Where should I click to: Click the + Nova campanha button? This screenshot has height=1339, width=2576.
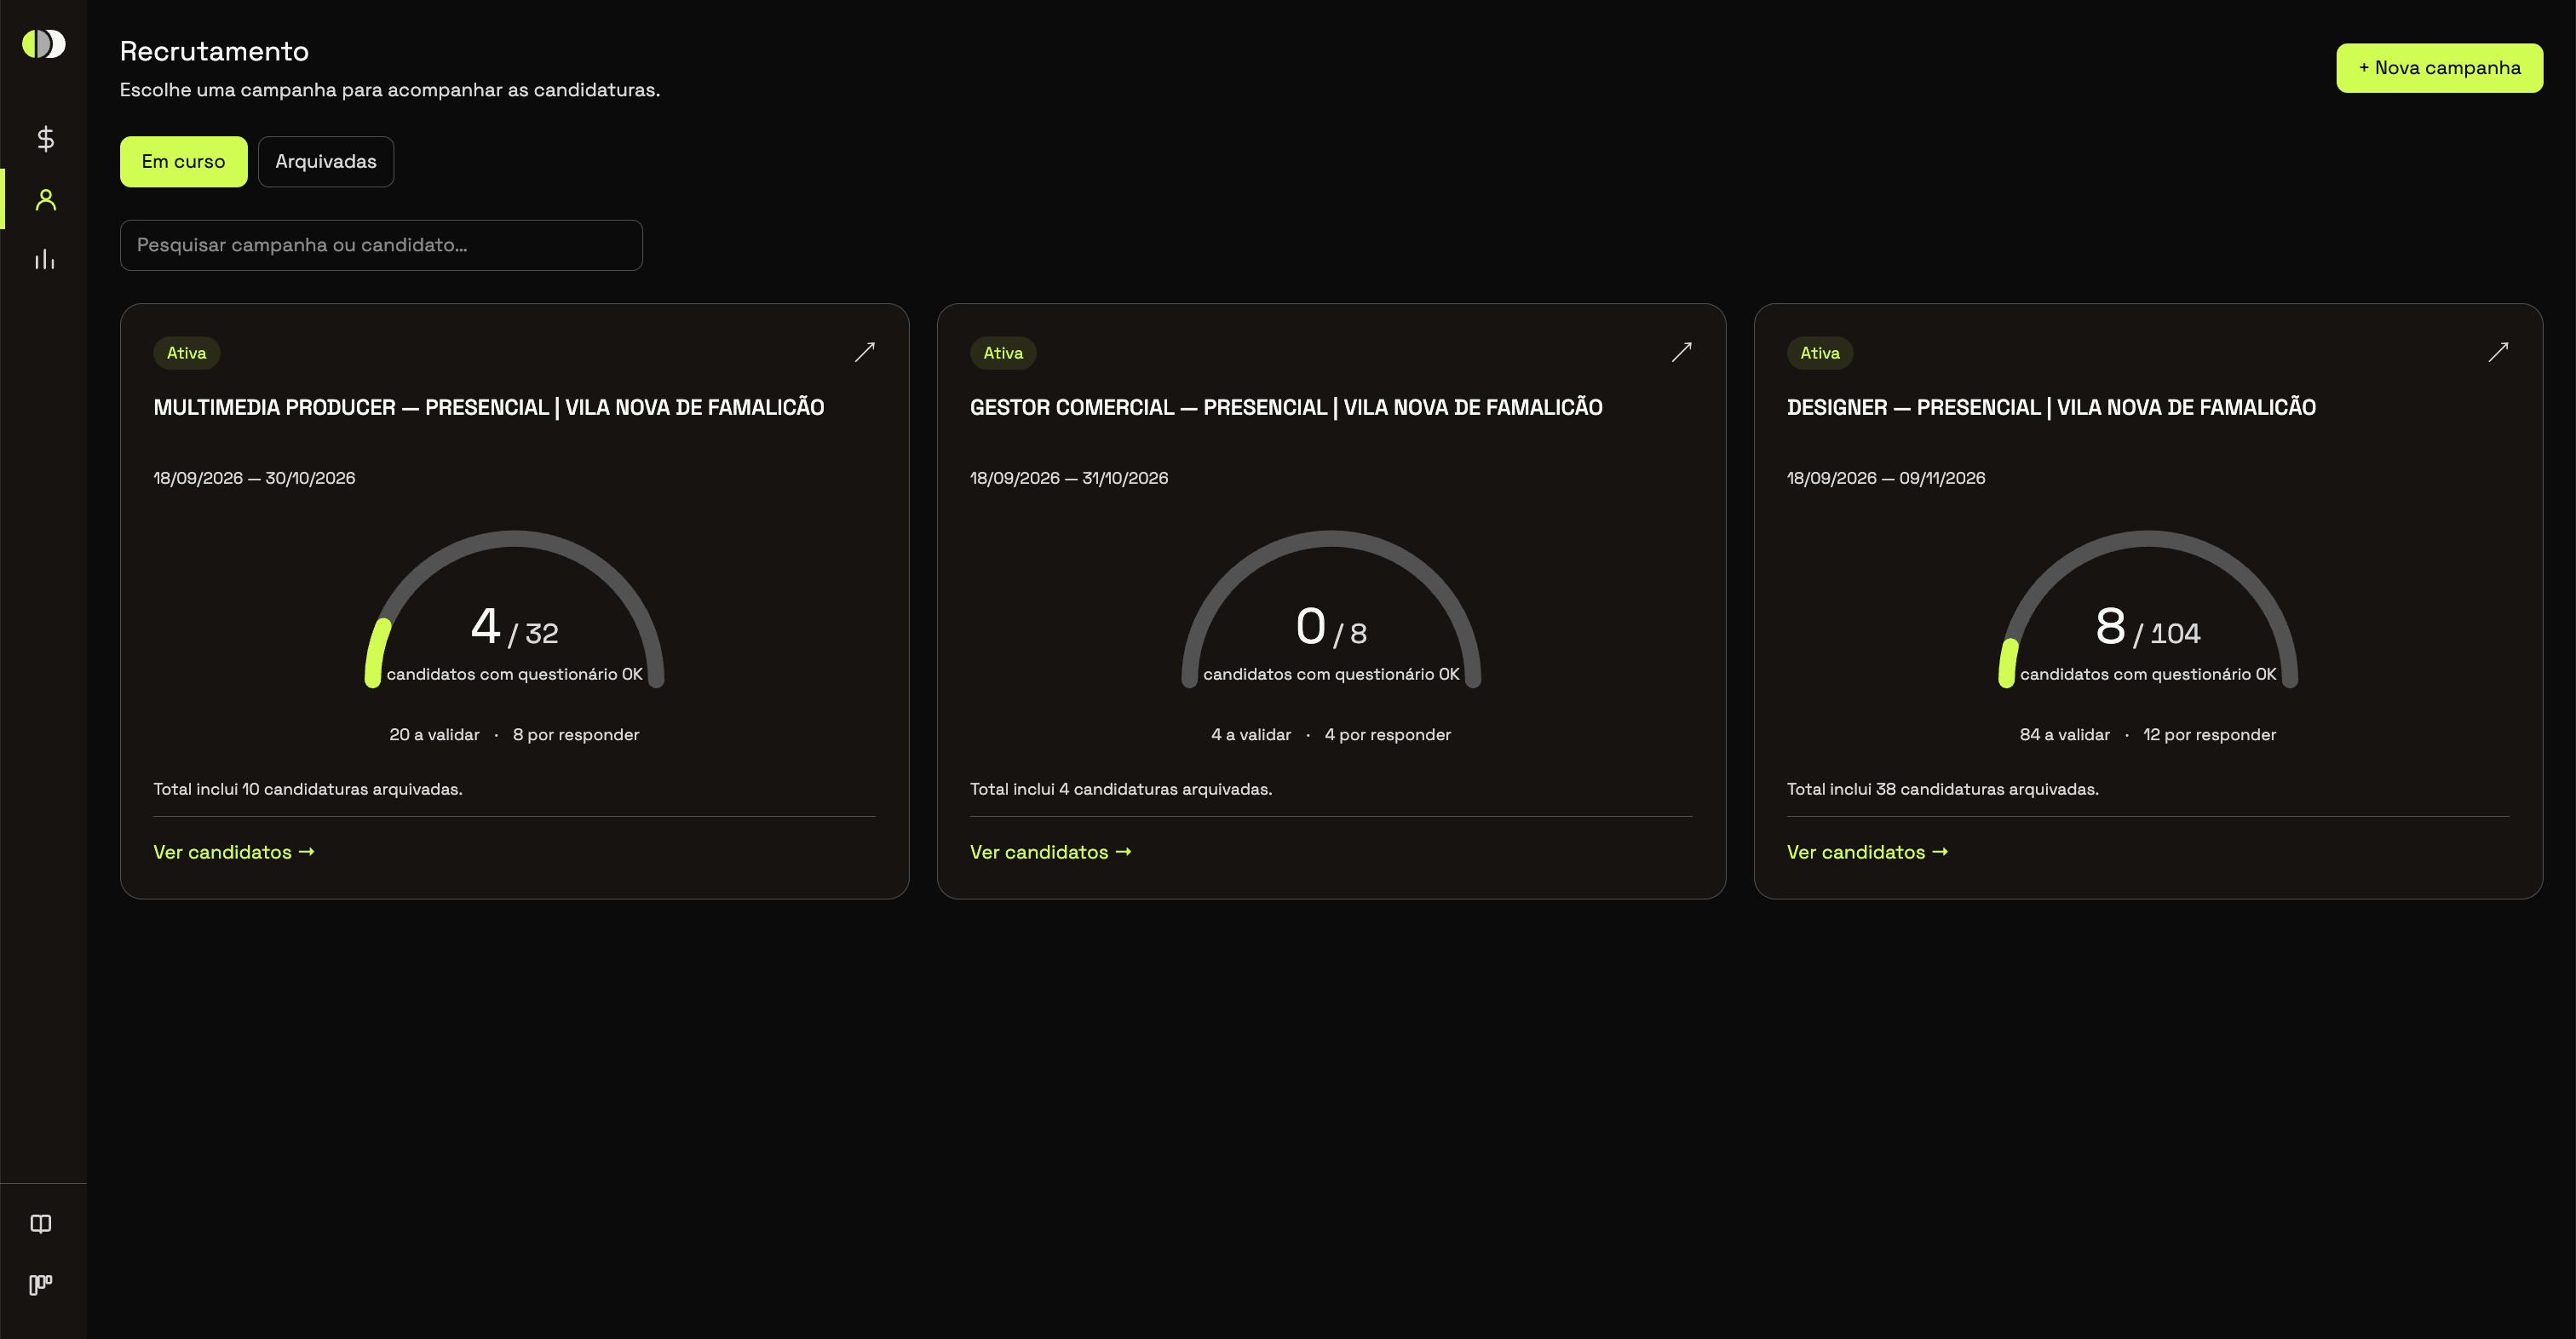point(2439,68)
